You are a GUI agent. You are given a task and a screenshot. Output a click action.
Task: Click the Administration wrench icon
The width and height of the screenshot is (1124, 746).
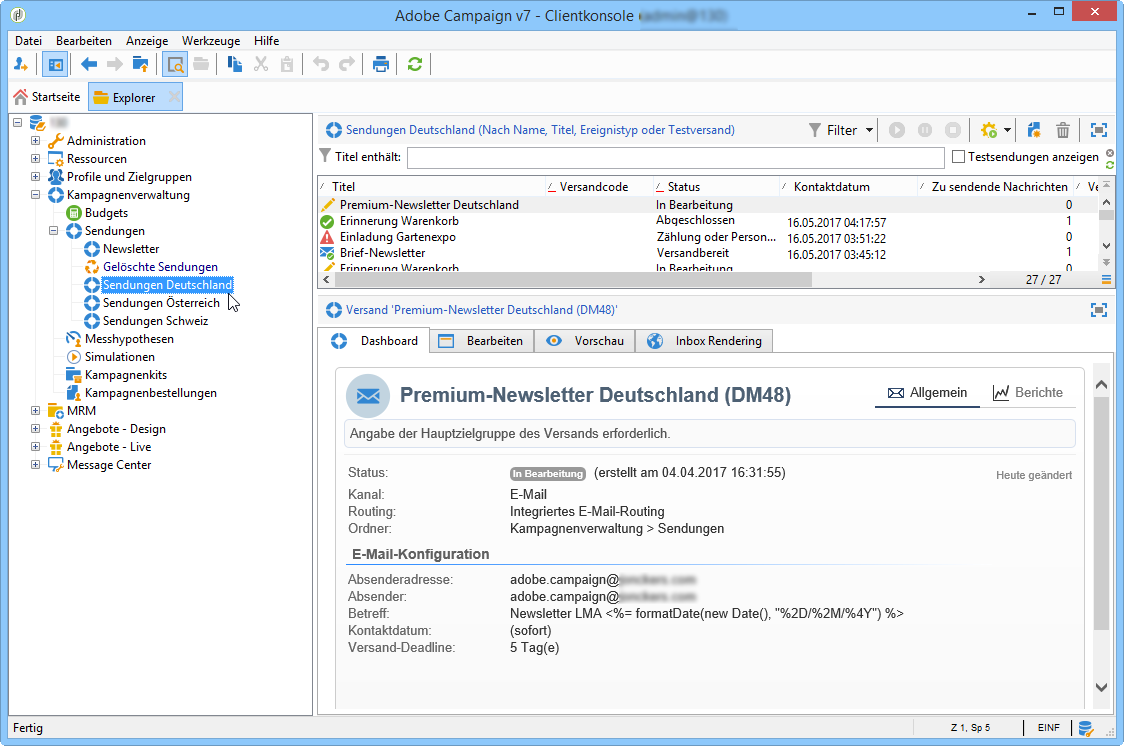(56, 140)
